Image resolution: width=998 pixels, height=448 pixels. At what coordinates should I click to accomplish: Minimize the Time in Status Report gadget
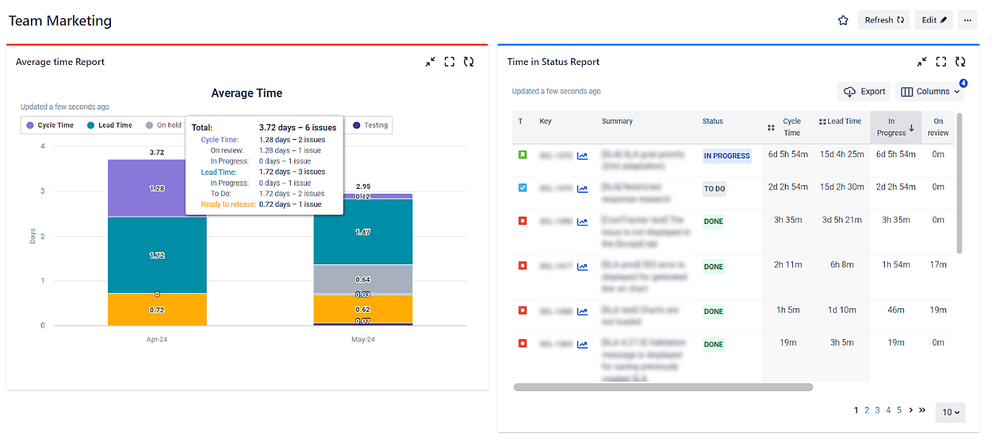coord(922,62)
